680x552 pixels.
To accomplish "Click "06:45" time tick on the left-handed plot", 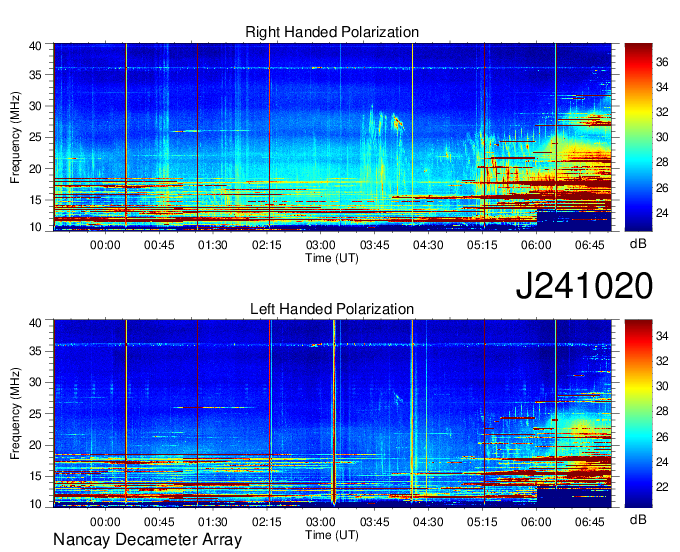I will [590, 522].
